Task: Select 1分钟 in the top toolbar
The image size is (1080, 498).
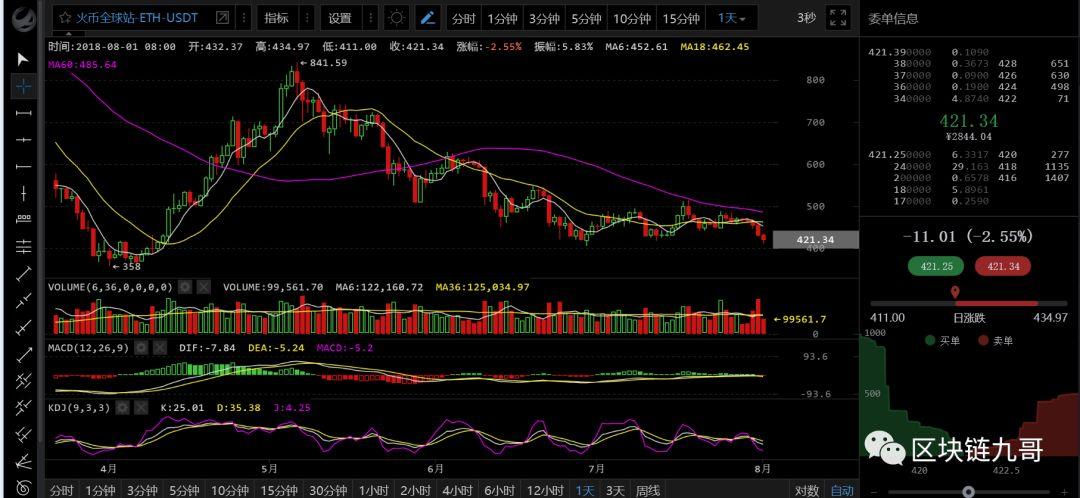Action: tap(502, 19)
